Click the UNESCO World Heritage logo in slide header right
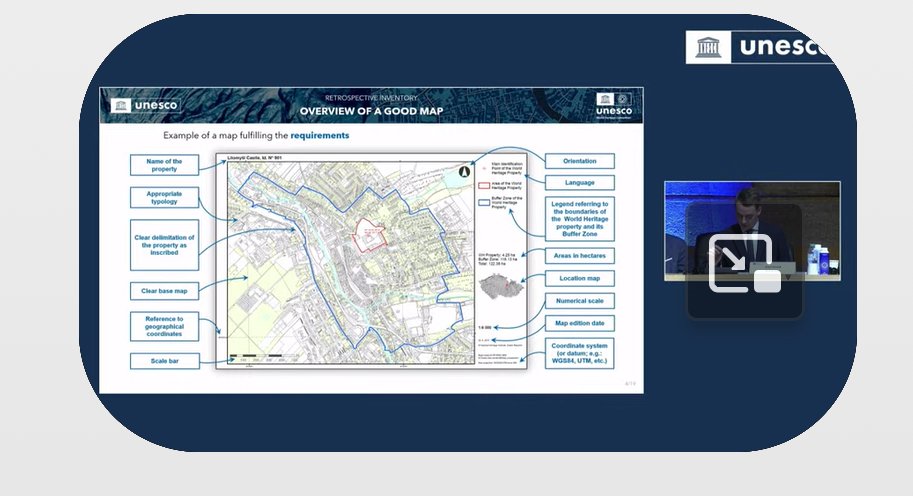This screenshot has width=913, height=496. click(612, 103)
